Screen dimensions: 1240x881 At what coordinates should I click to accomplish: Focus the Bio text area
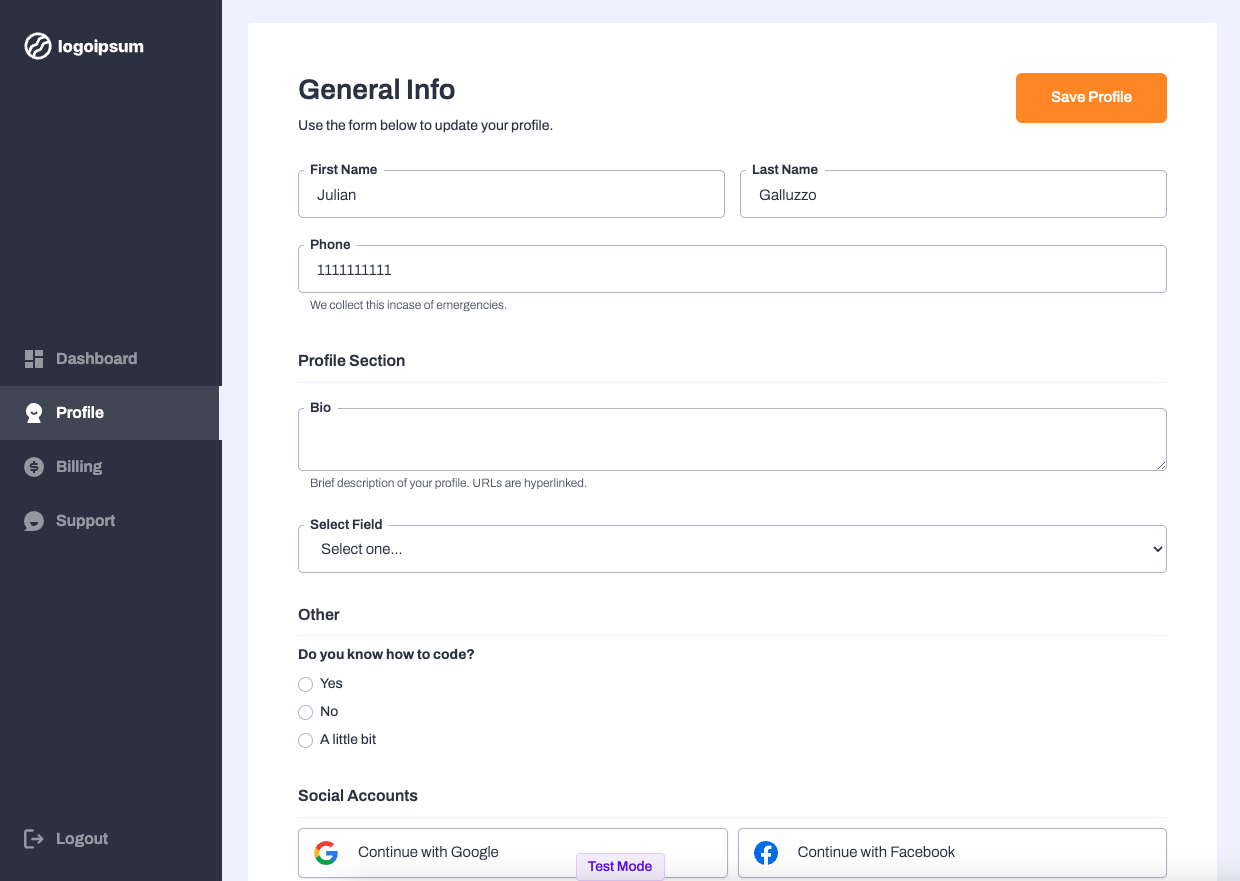[x=732, y=439]
